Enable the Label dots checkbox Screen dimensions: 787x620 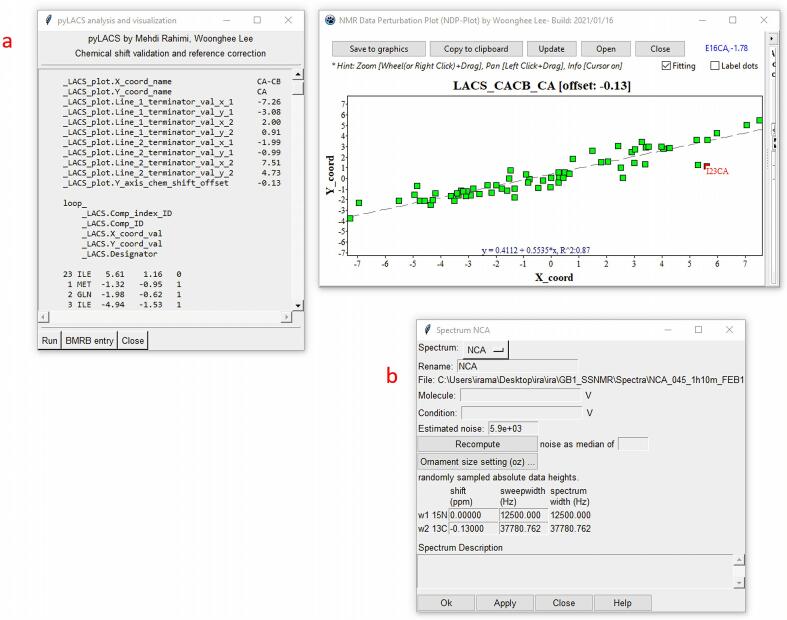715,66
